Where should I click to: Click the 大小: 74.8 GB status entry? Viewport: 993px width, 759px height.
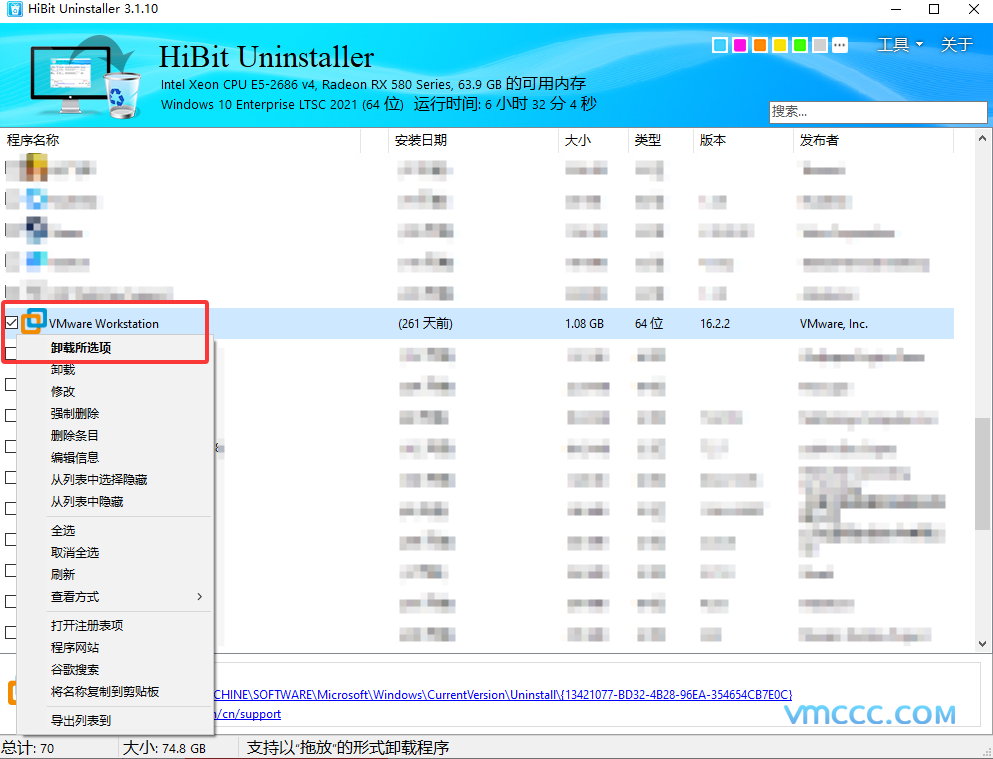(164, 748)
